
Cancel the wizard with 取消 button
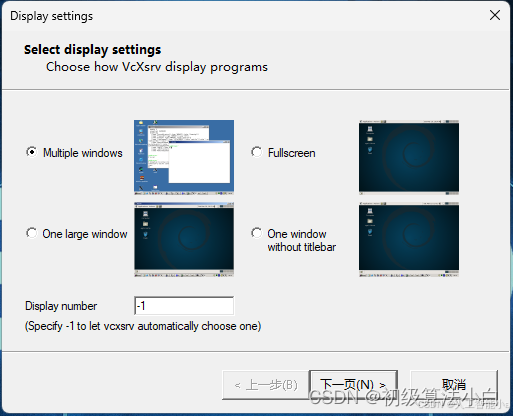454,385
